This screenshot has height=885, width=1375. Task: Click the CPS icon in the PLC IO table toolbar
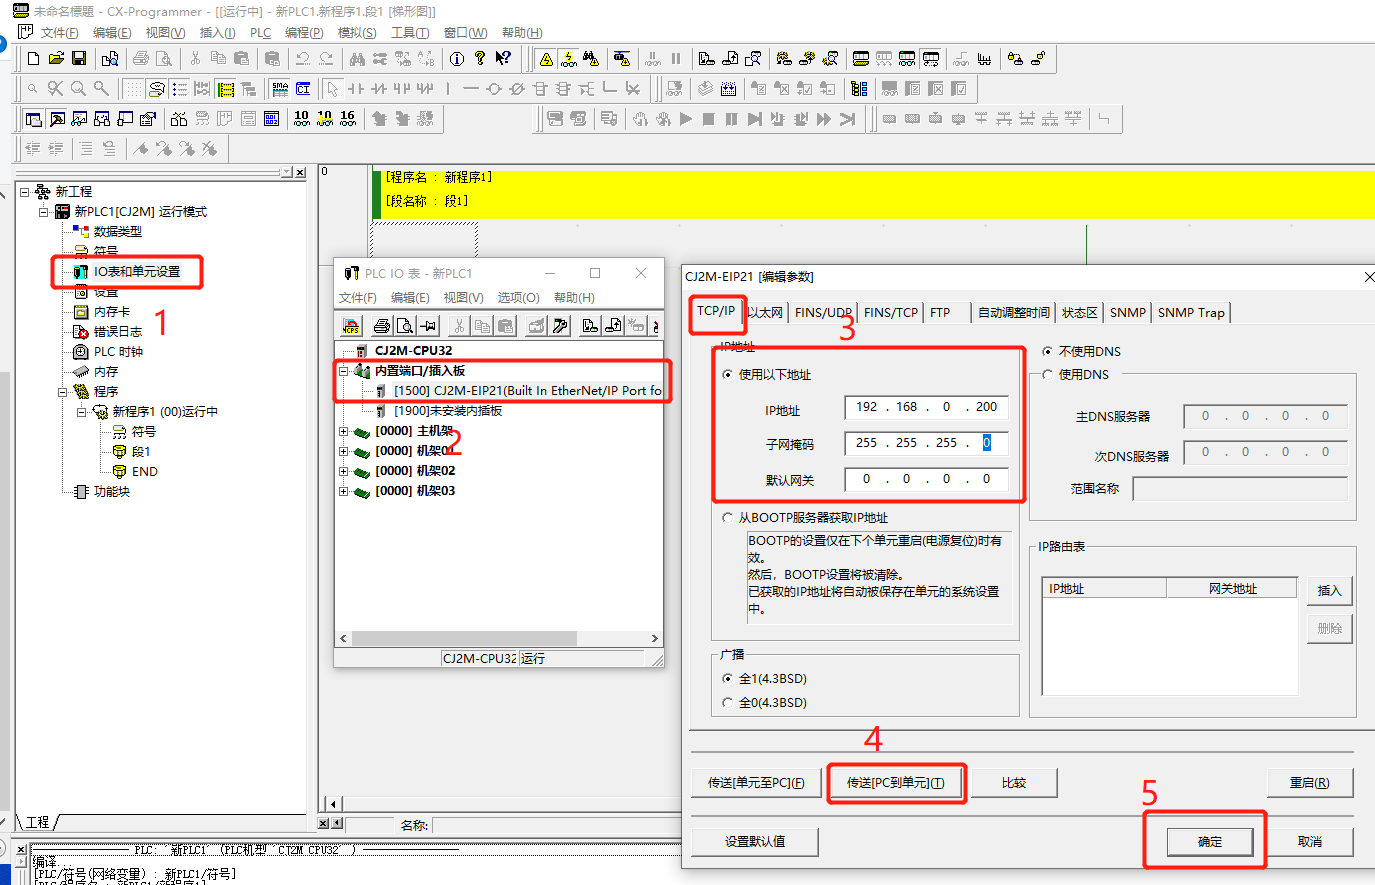click(351, 326)
